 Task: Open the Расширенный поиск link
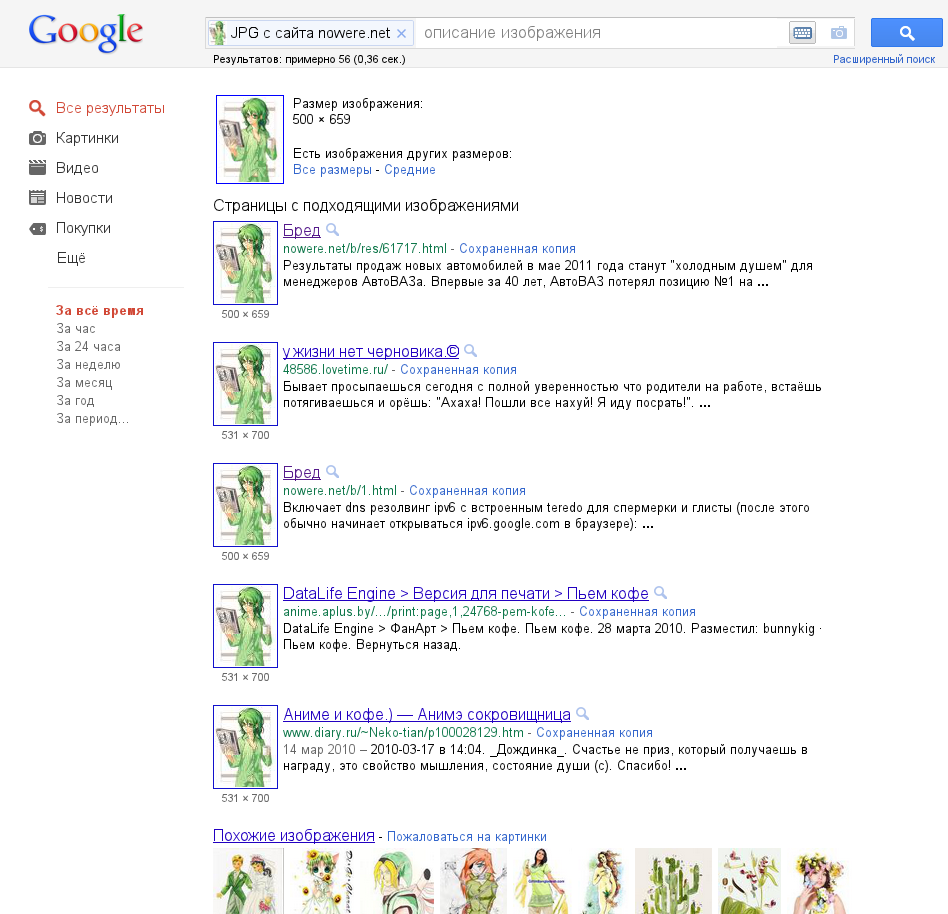884,59
